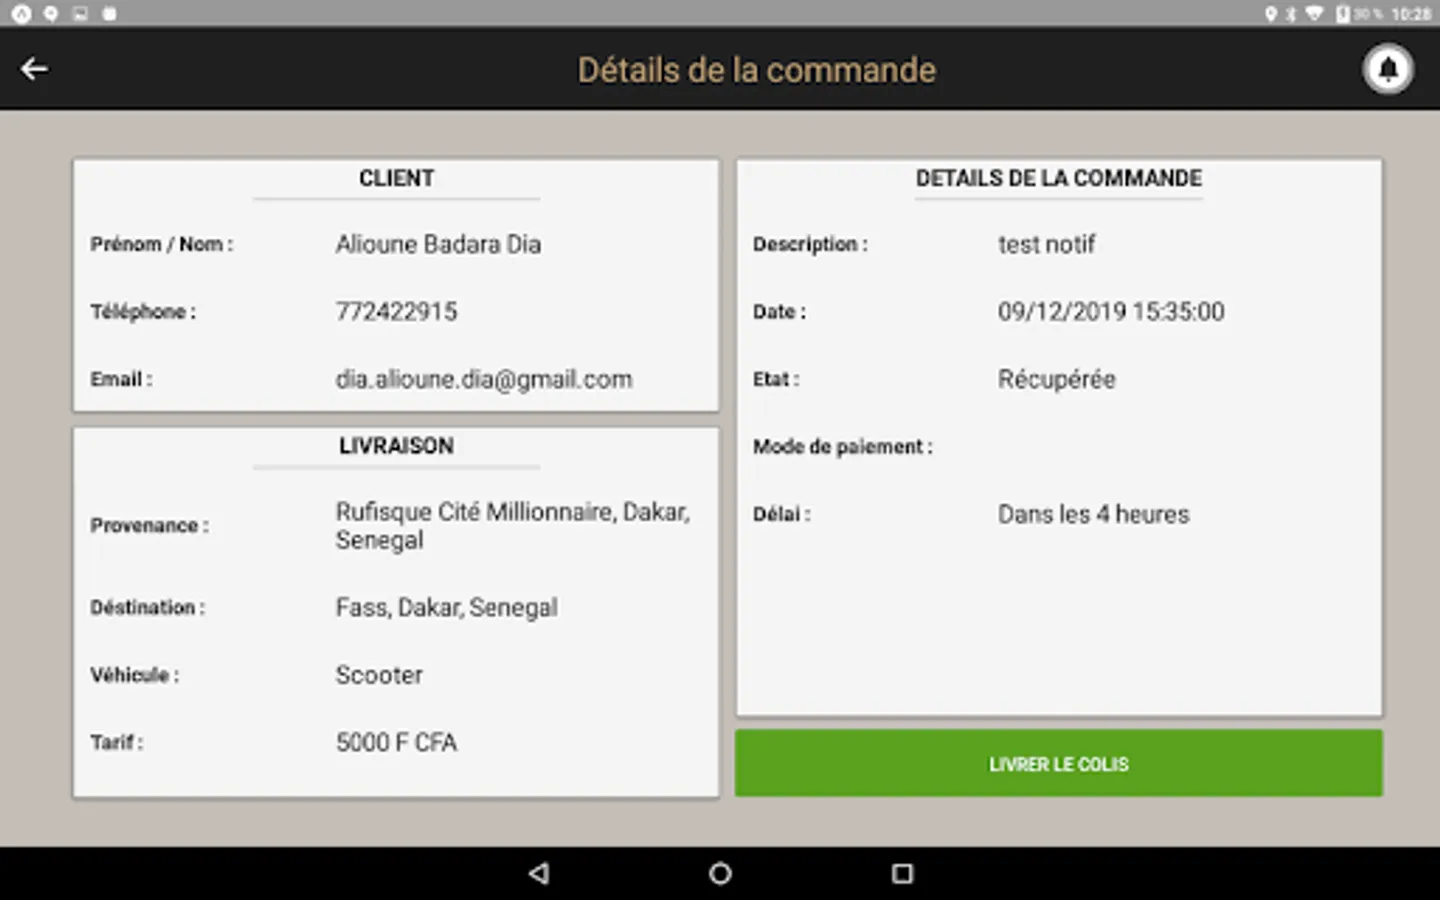Click the DETAILS DE LA COMMANDE header
The image size is (1440, 900).
1059,178
